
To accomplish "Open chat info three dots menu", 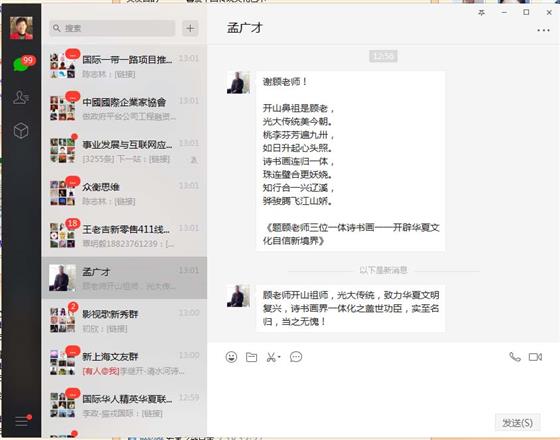I will [543, 30].
